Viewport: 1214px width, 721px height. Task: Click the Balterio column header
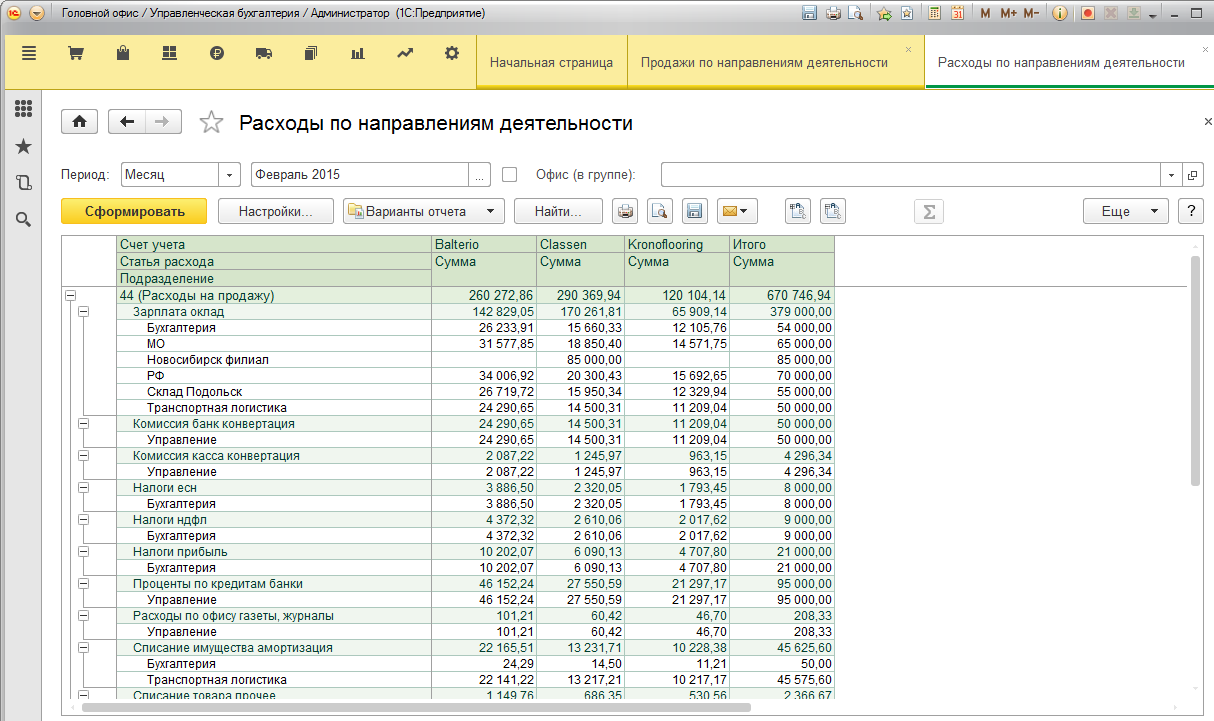point(484,244)
